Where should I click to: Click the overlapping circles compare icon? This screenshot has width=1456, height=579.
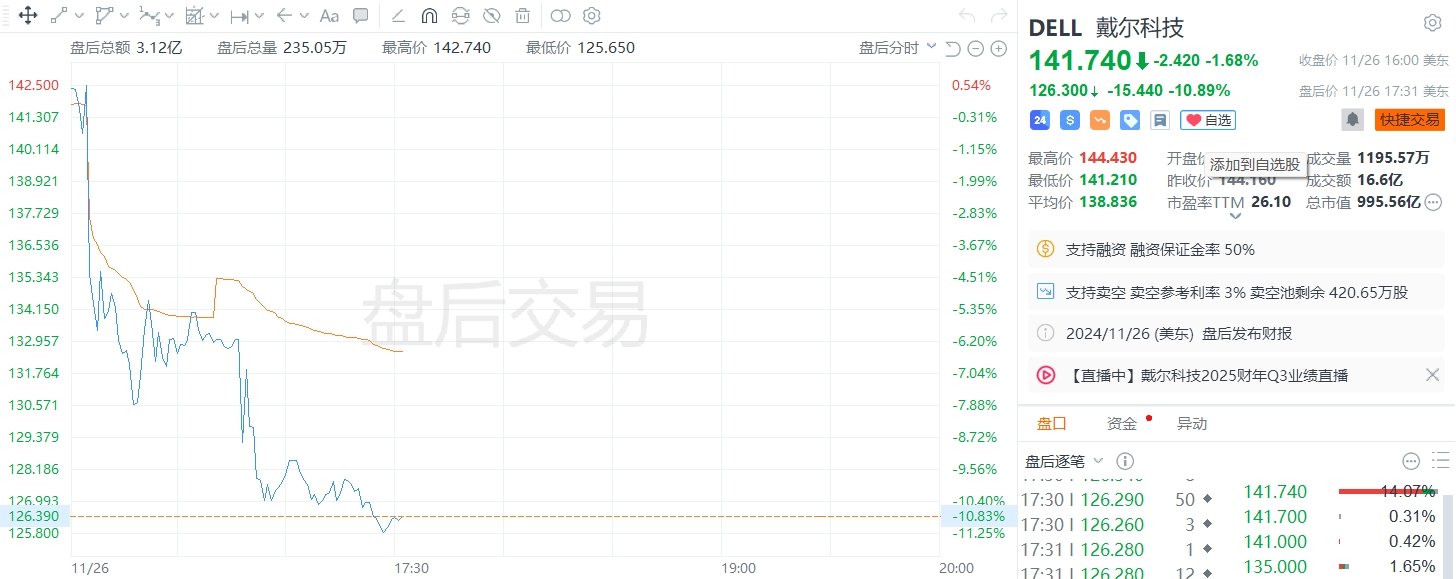(x=561, y=16)
